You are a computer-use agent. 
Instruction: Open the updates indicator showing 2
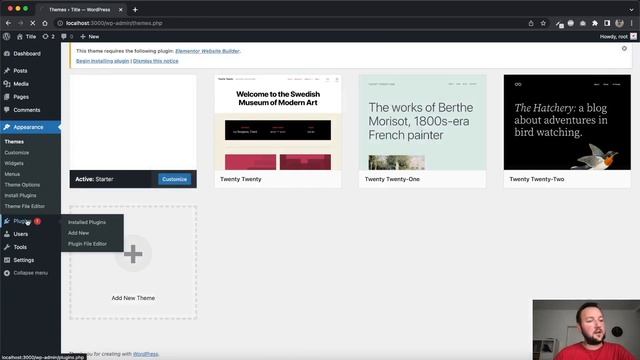pos(48,36)
